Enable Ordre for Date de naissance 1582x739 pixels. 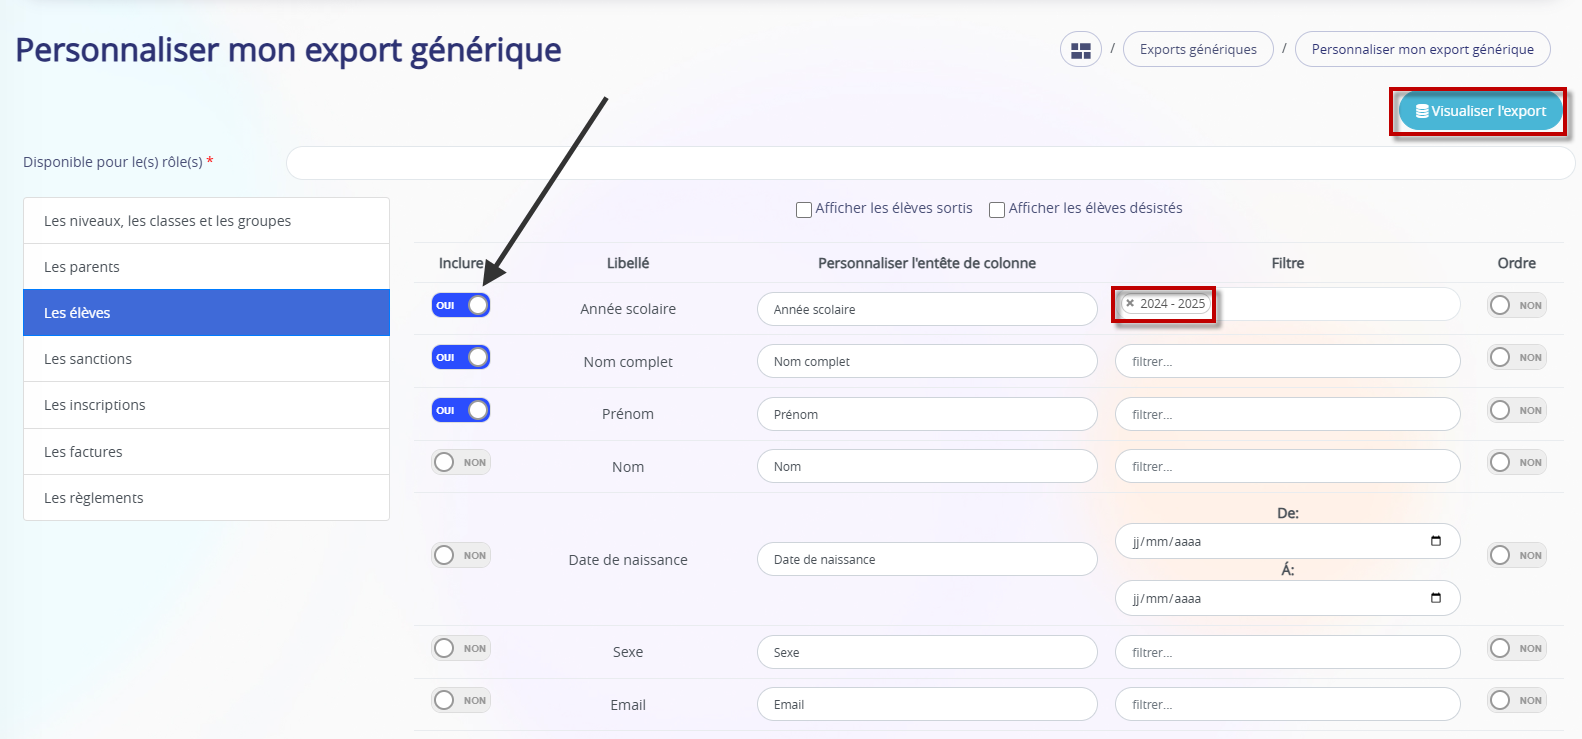click(x=1517, y=555)
